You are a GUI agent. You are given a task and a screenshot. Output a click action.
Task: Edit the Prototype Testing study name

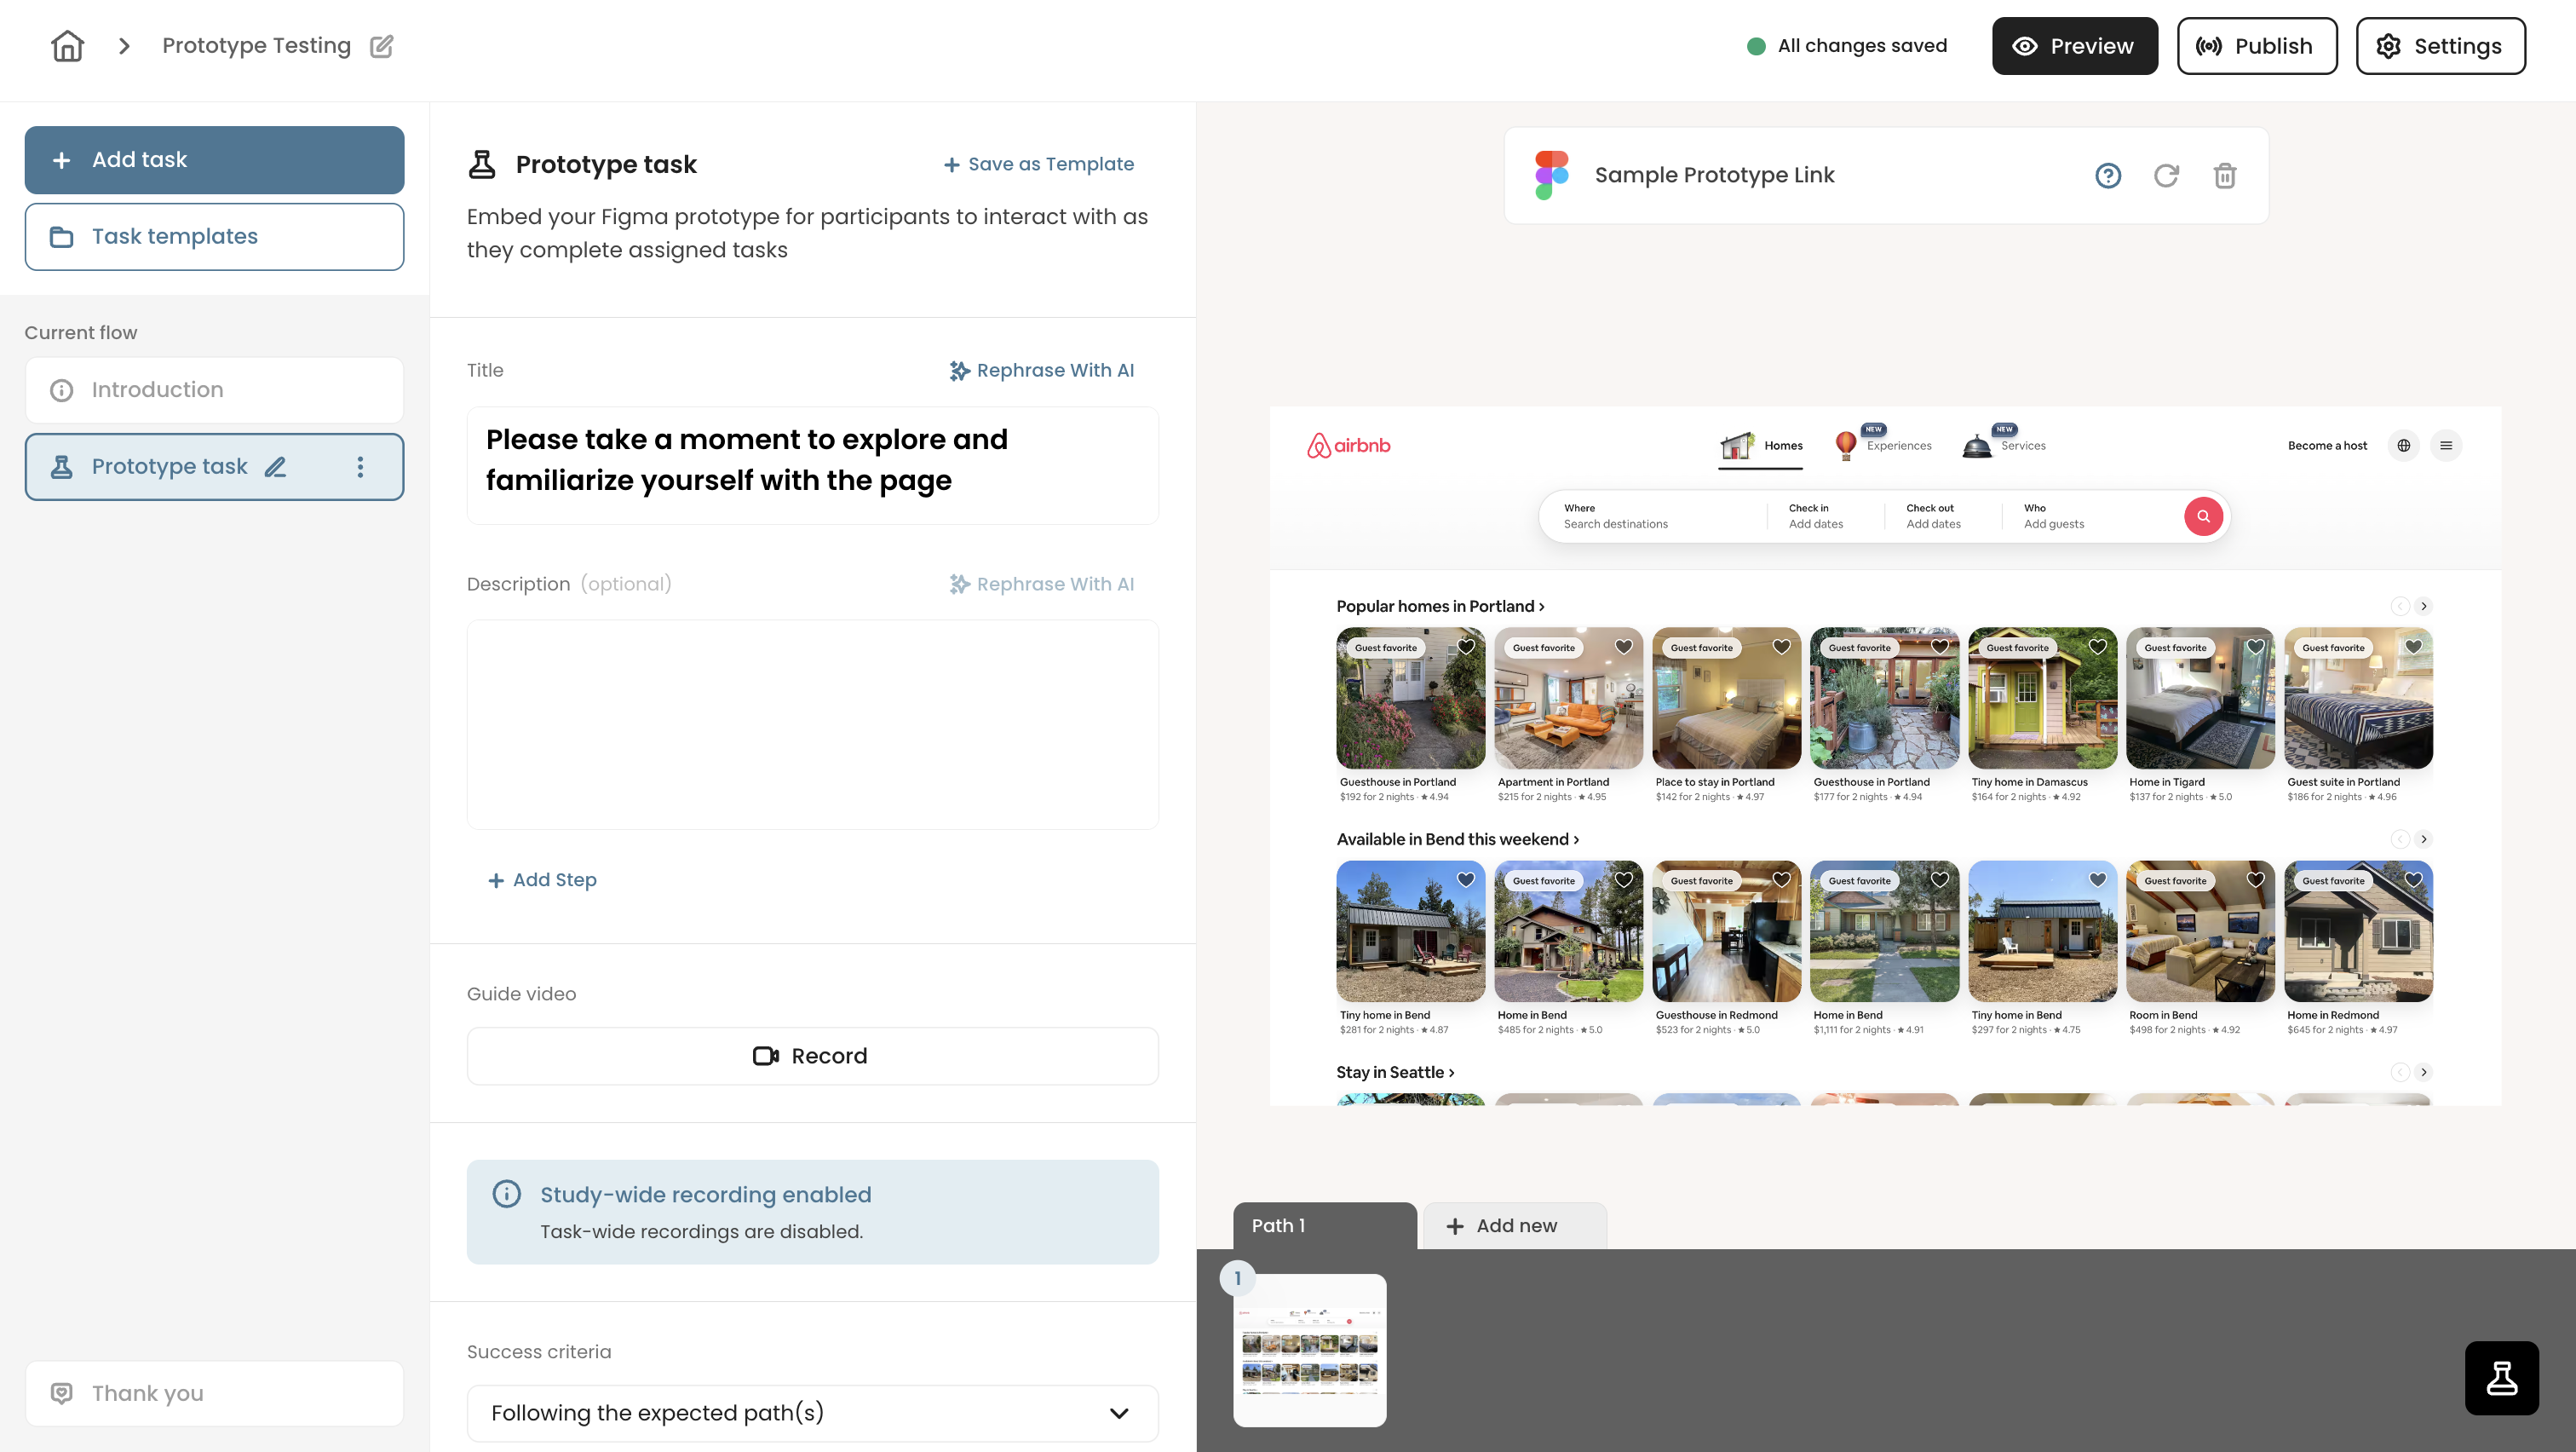(381, 46)
